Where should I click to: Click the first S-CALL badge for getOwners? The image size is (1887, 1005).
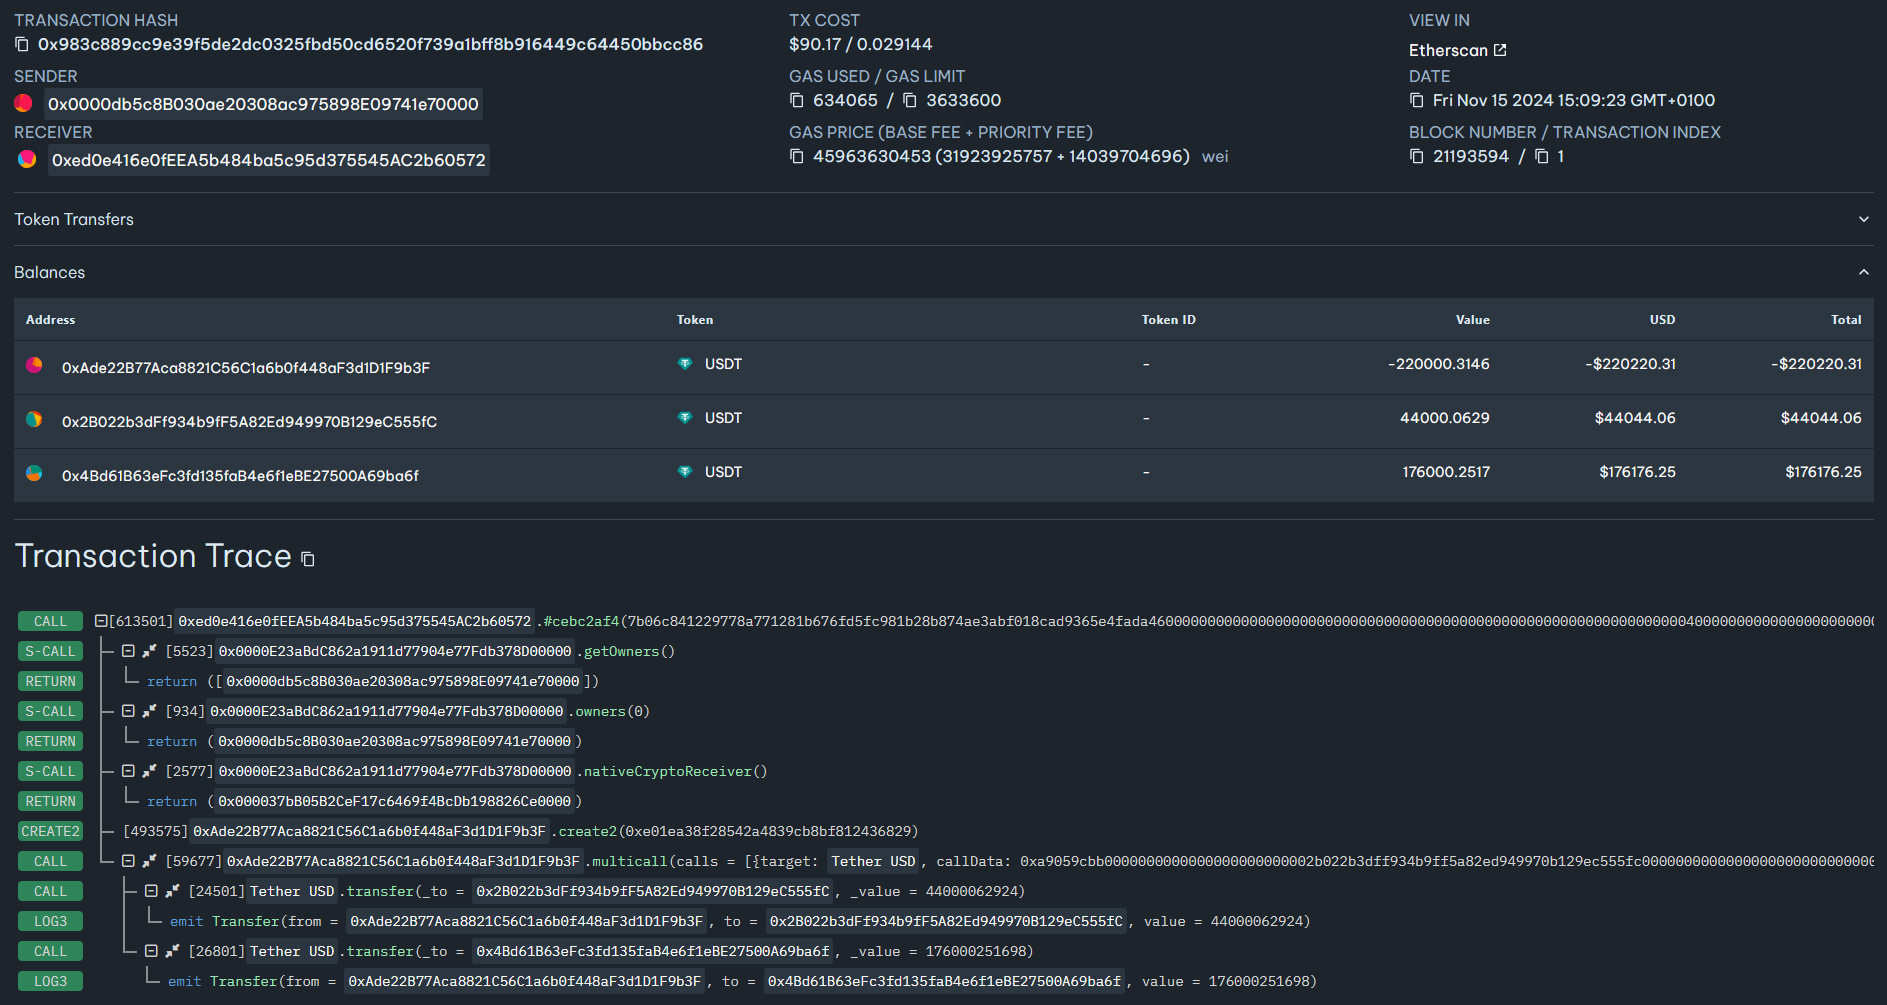(50, 651)
